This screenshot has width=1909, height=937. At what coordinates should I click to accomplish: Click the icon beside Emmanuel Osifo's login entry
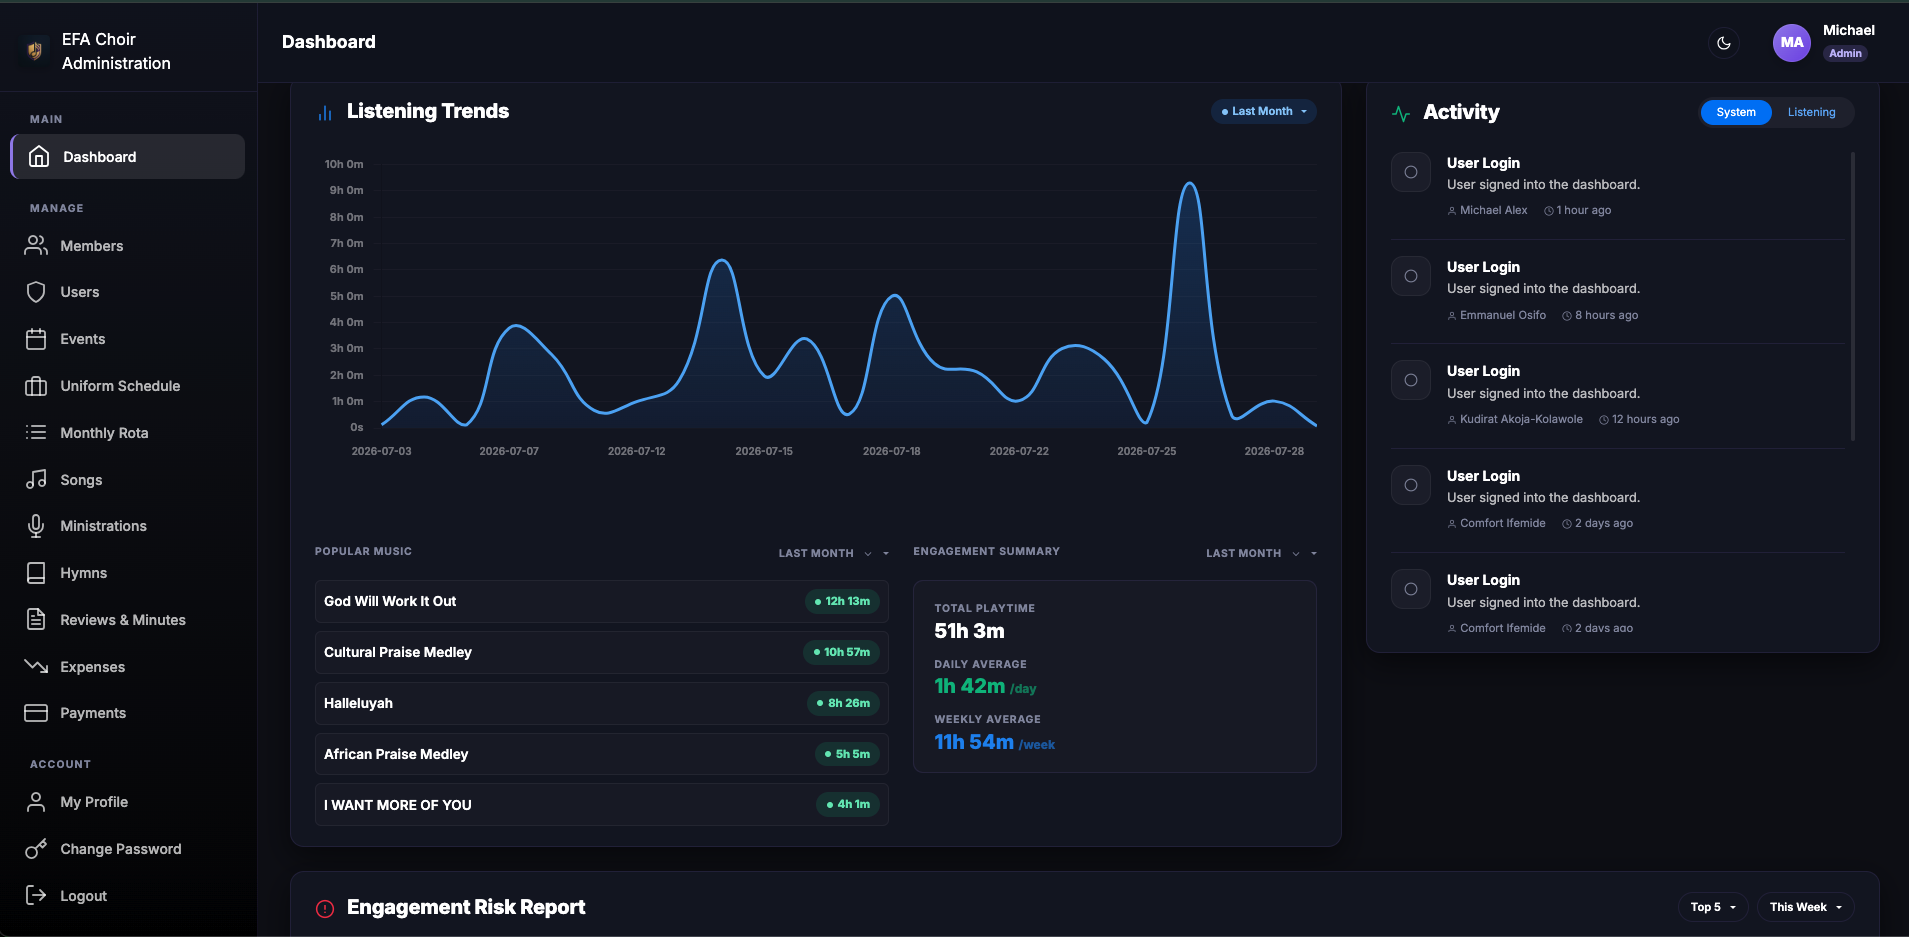click(x=1411, y=276)
